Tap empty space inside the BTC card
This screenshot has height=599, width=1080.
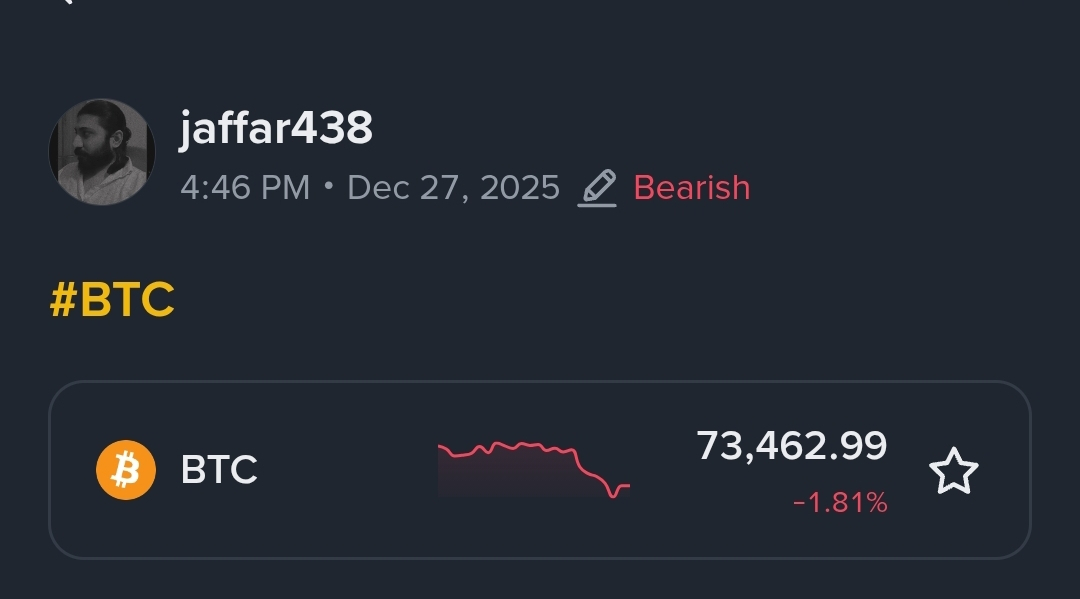click(x=340, y=520)
